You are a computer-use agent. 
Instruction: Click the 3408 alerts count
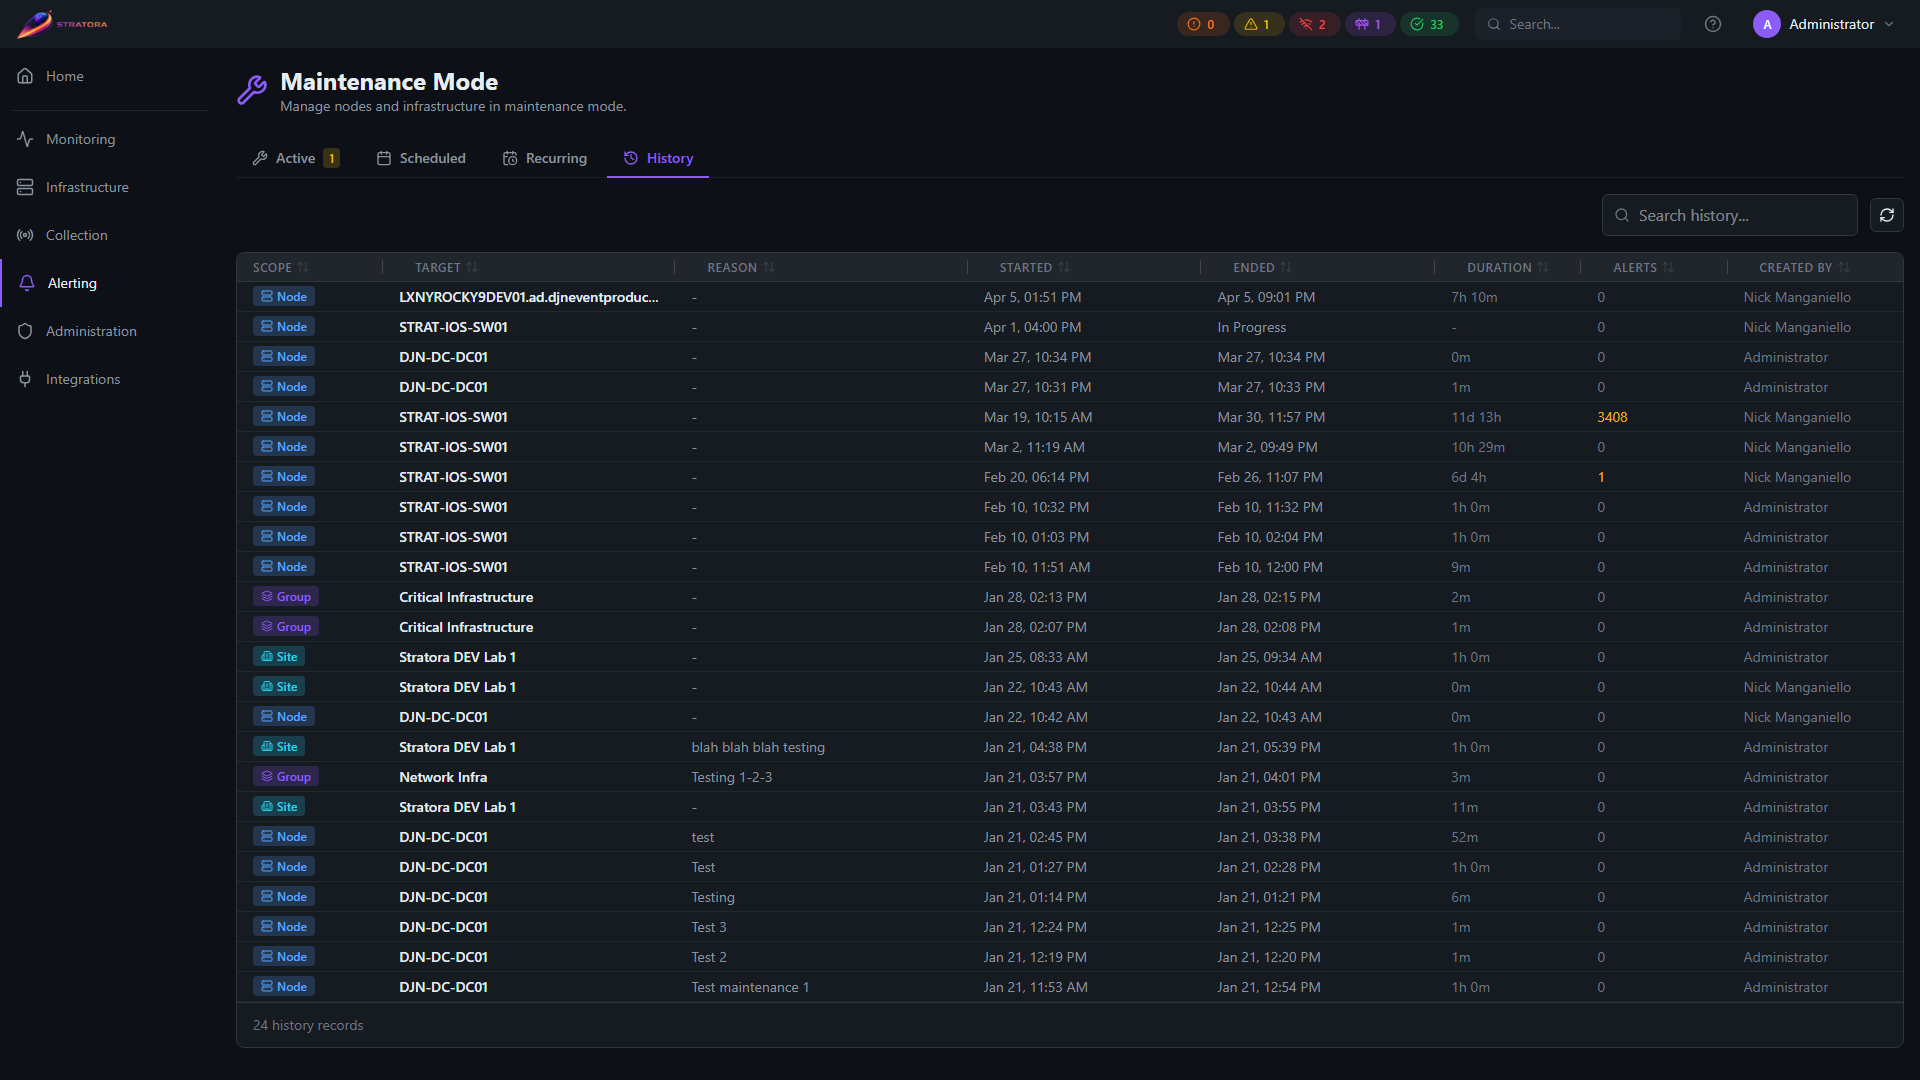(1612, 417)
